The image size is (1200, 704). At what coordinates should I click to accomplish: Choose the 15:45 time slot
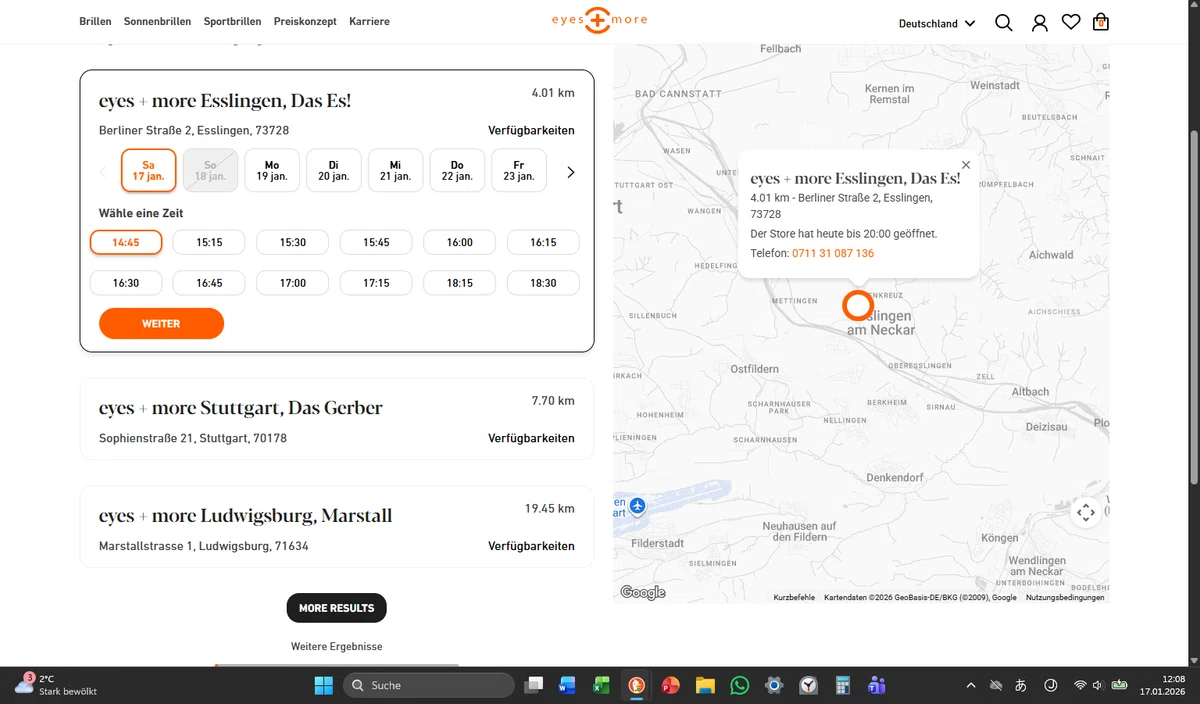(376, 242)
